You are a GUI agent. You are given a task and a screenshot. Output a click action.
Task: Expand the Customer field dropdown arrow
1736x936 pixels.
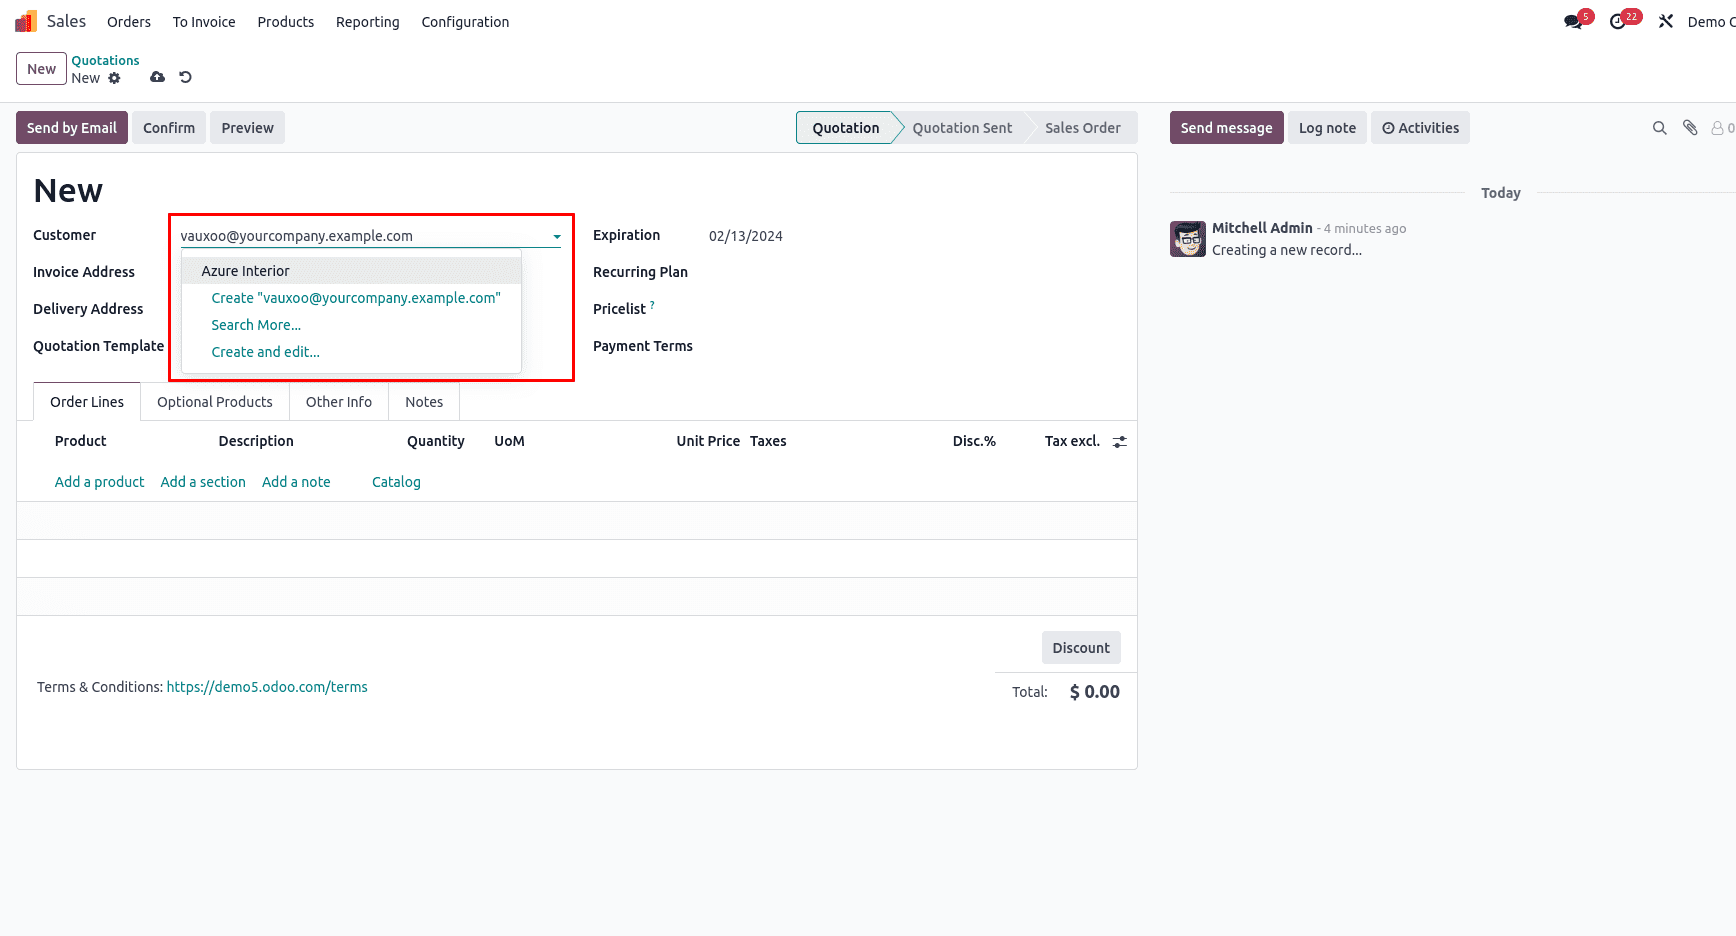[557, 237]
